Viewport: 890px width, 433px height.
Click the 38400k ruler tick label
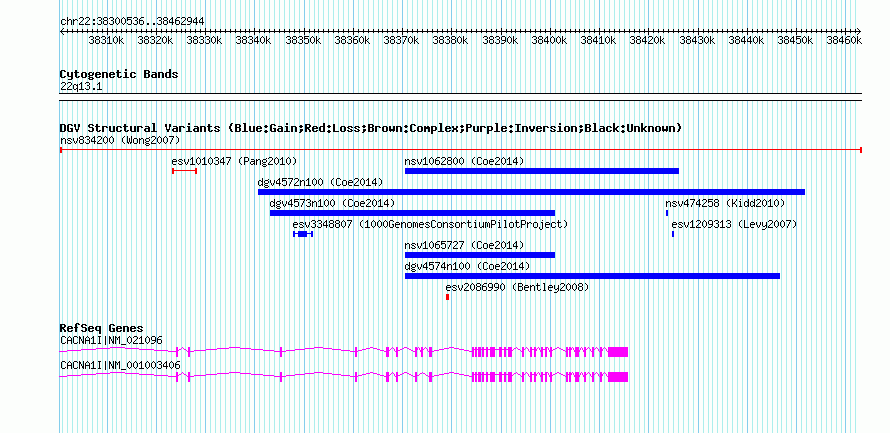coord(549,40)
